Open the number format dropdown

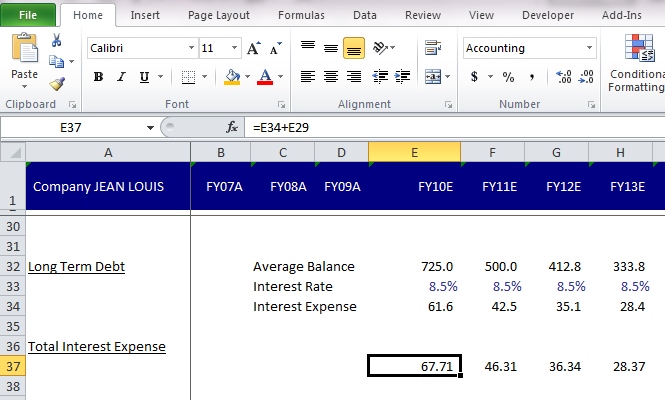point(590,48)
